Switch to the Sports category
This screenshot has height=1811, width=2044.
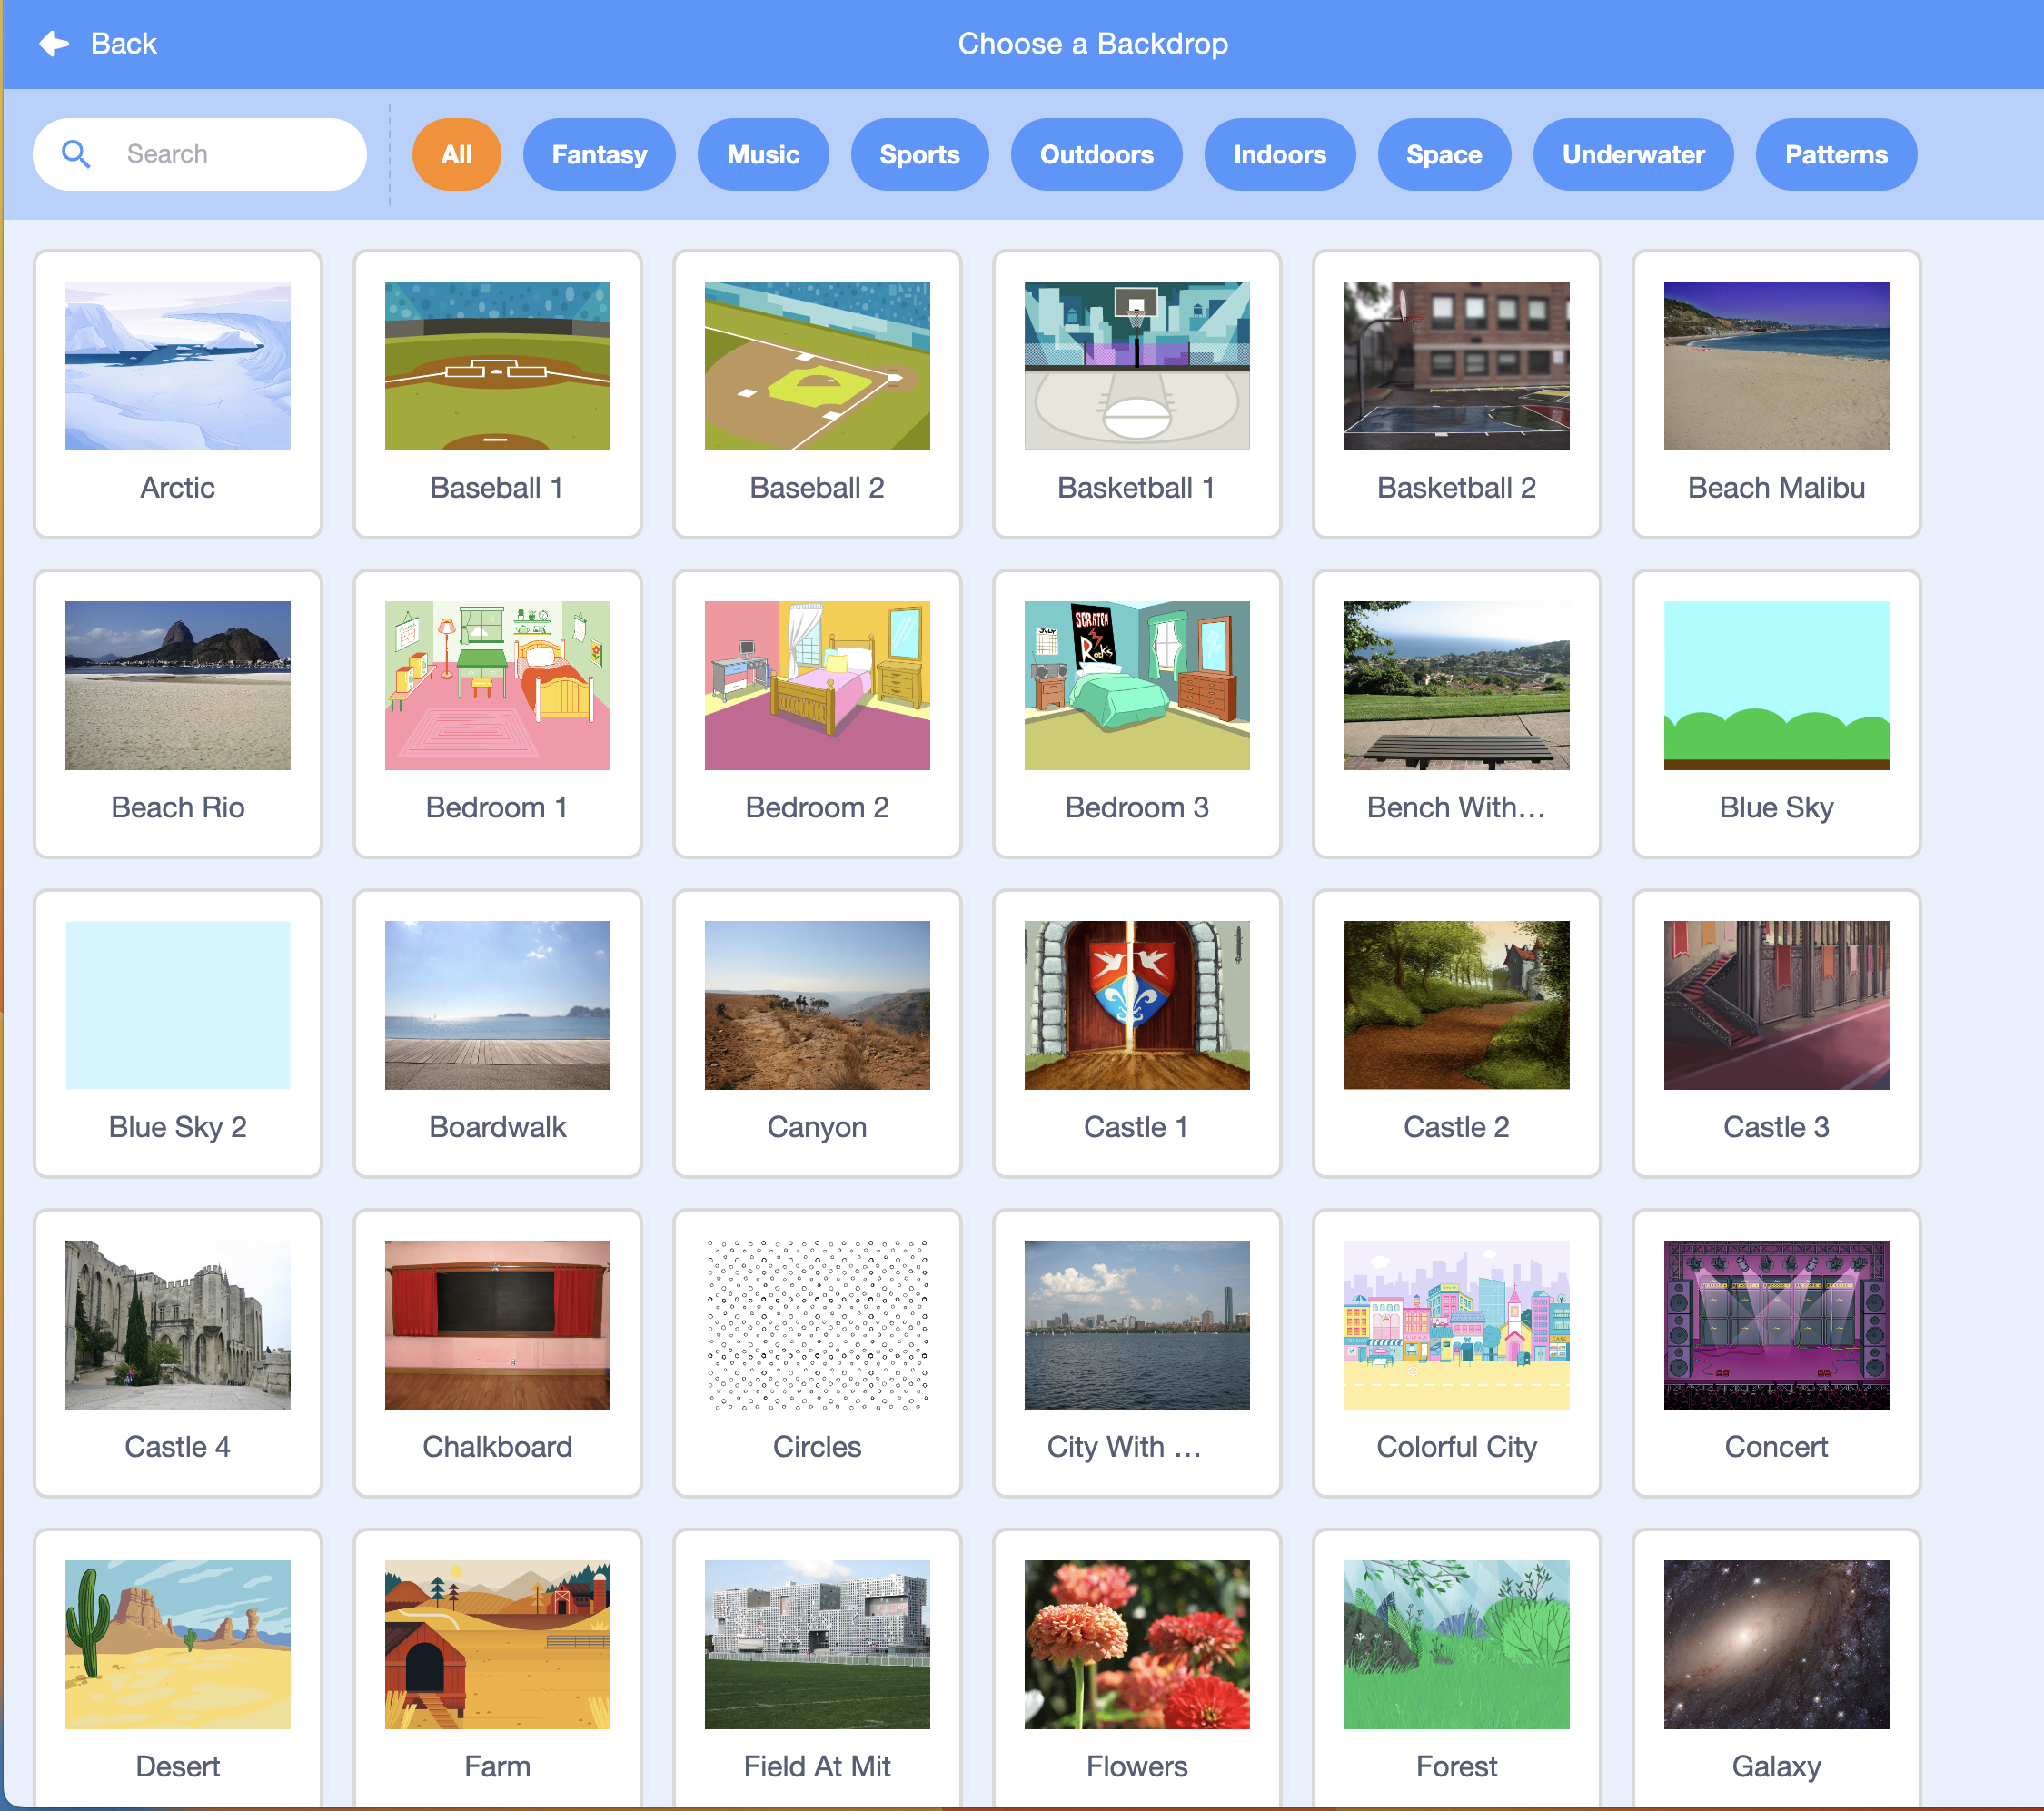point(919,154)
